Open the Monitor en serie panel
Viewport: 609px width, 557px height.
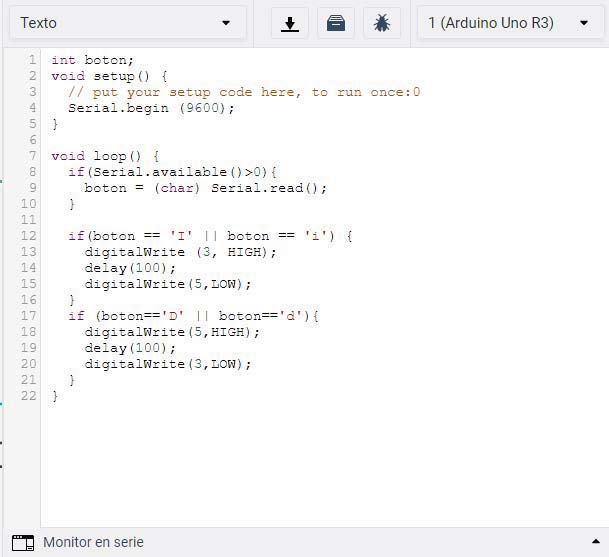(93, 542)
